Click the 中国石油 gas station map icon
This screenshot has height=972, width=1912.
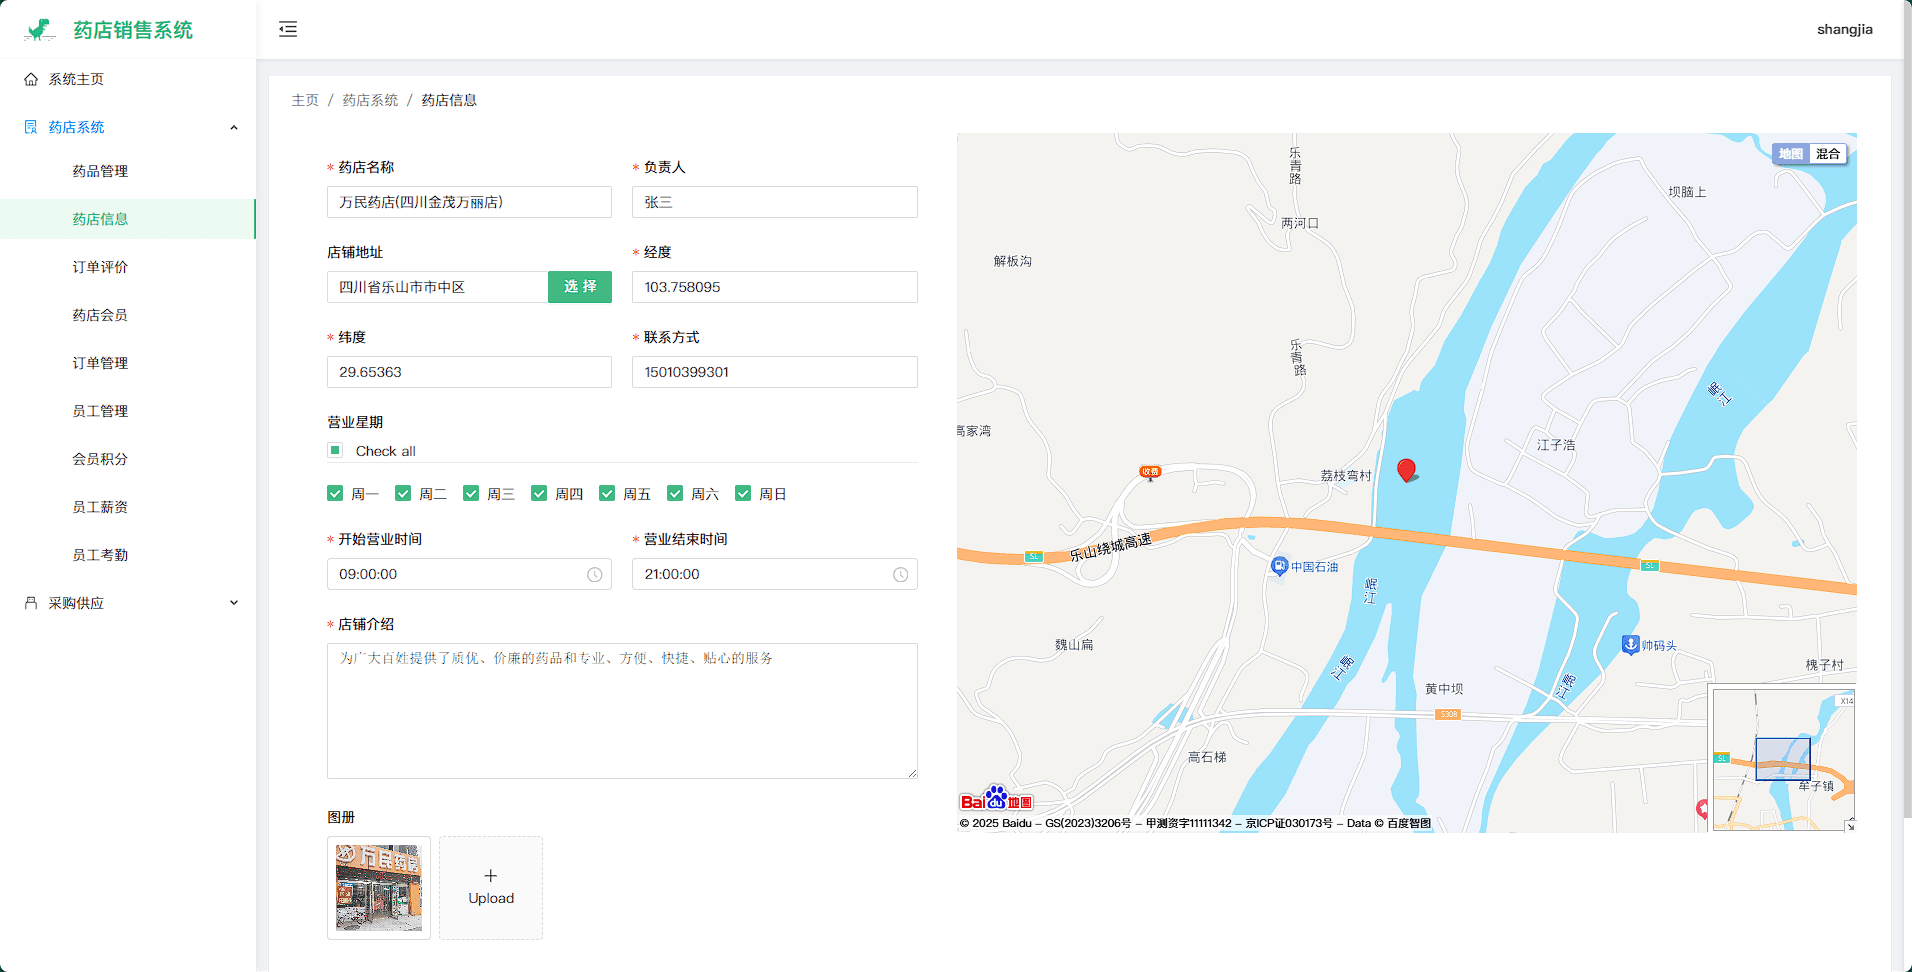tap(1279, 566)
